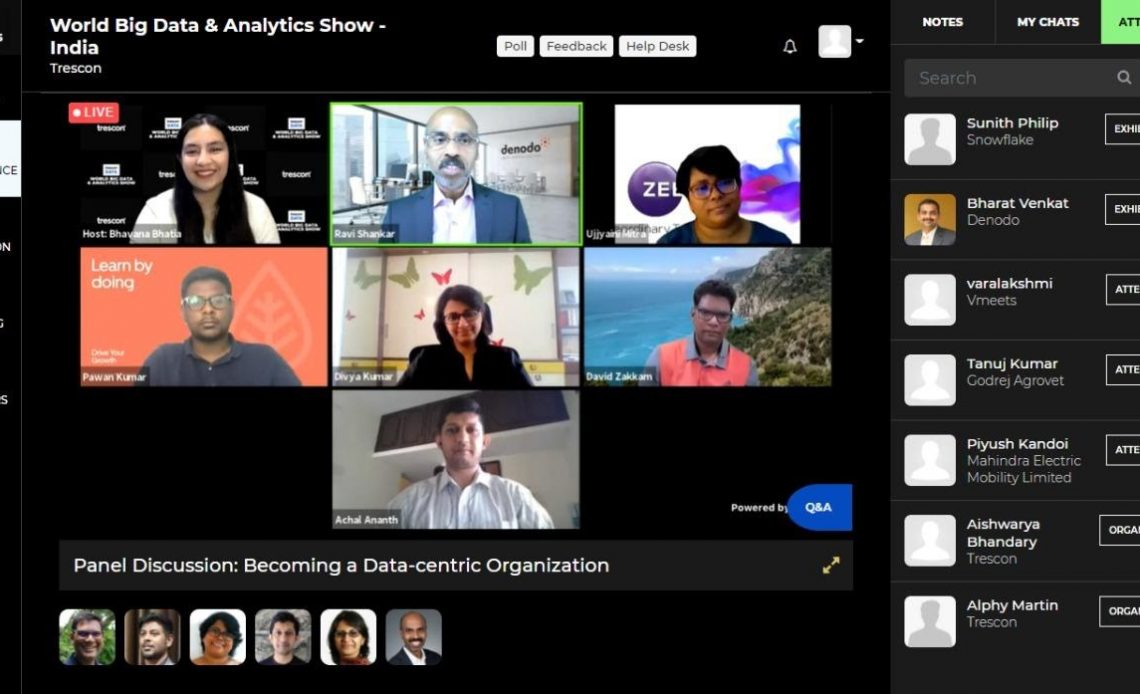Screen dimensions: 1140x694
Task: Open the notifications bell icon
Action: pos(790,47)
